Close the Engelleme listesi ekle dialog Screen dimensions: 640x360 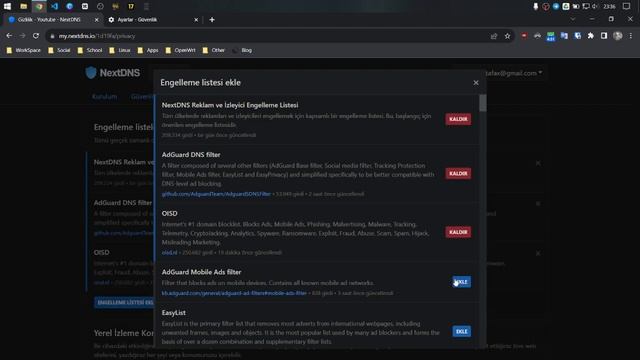(476, 82)
